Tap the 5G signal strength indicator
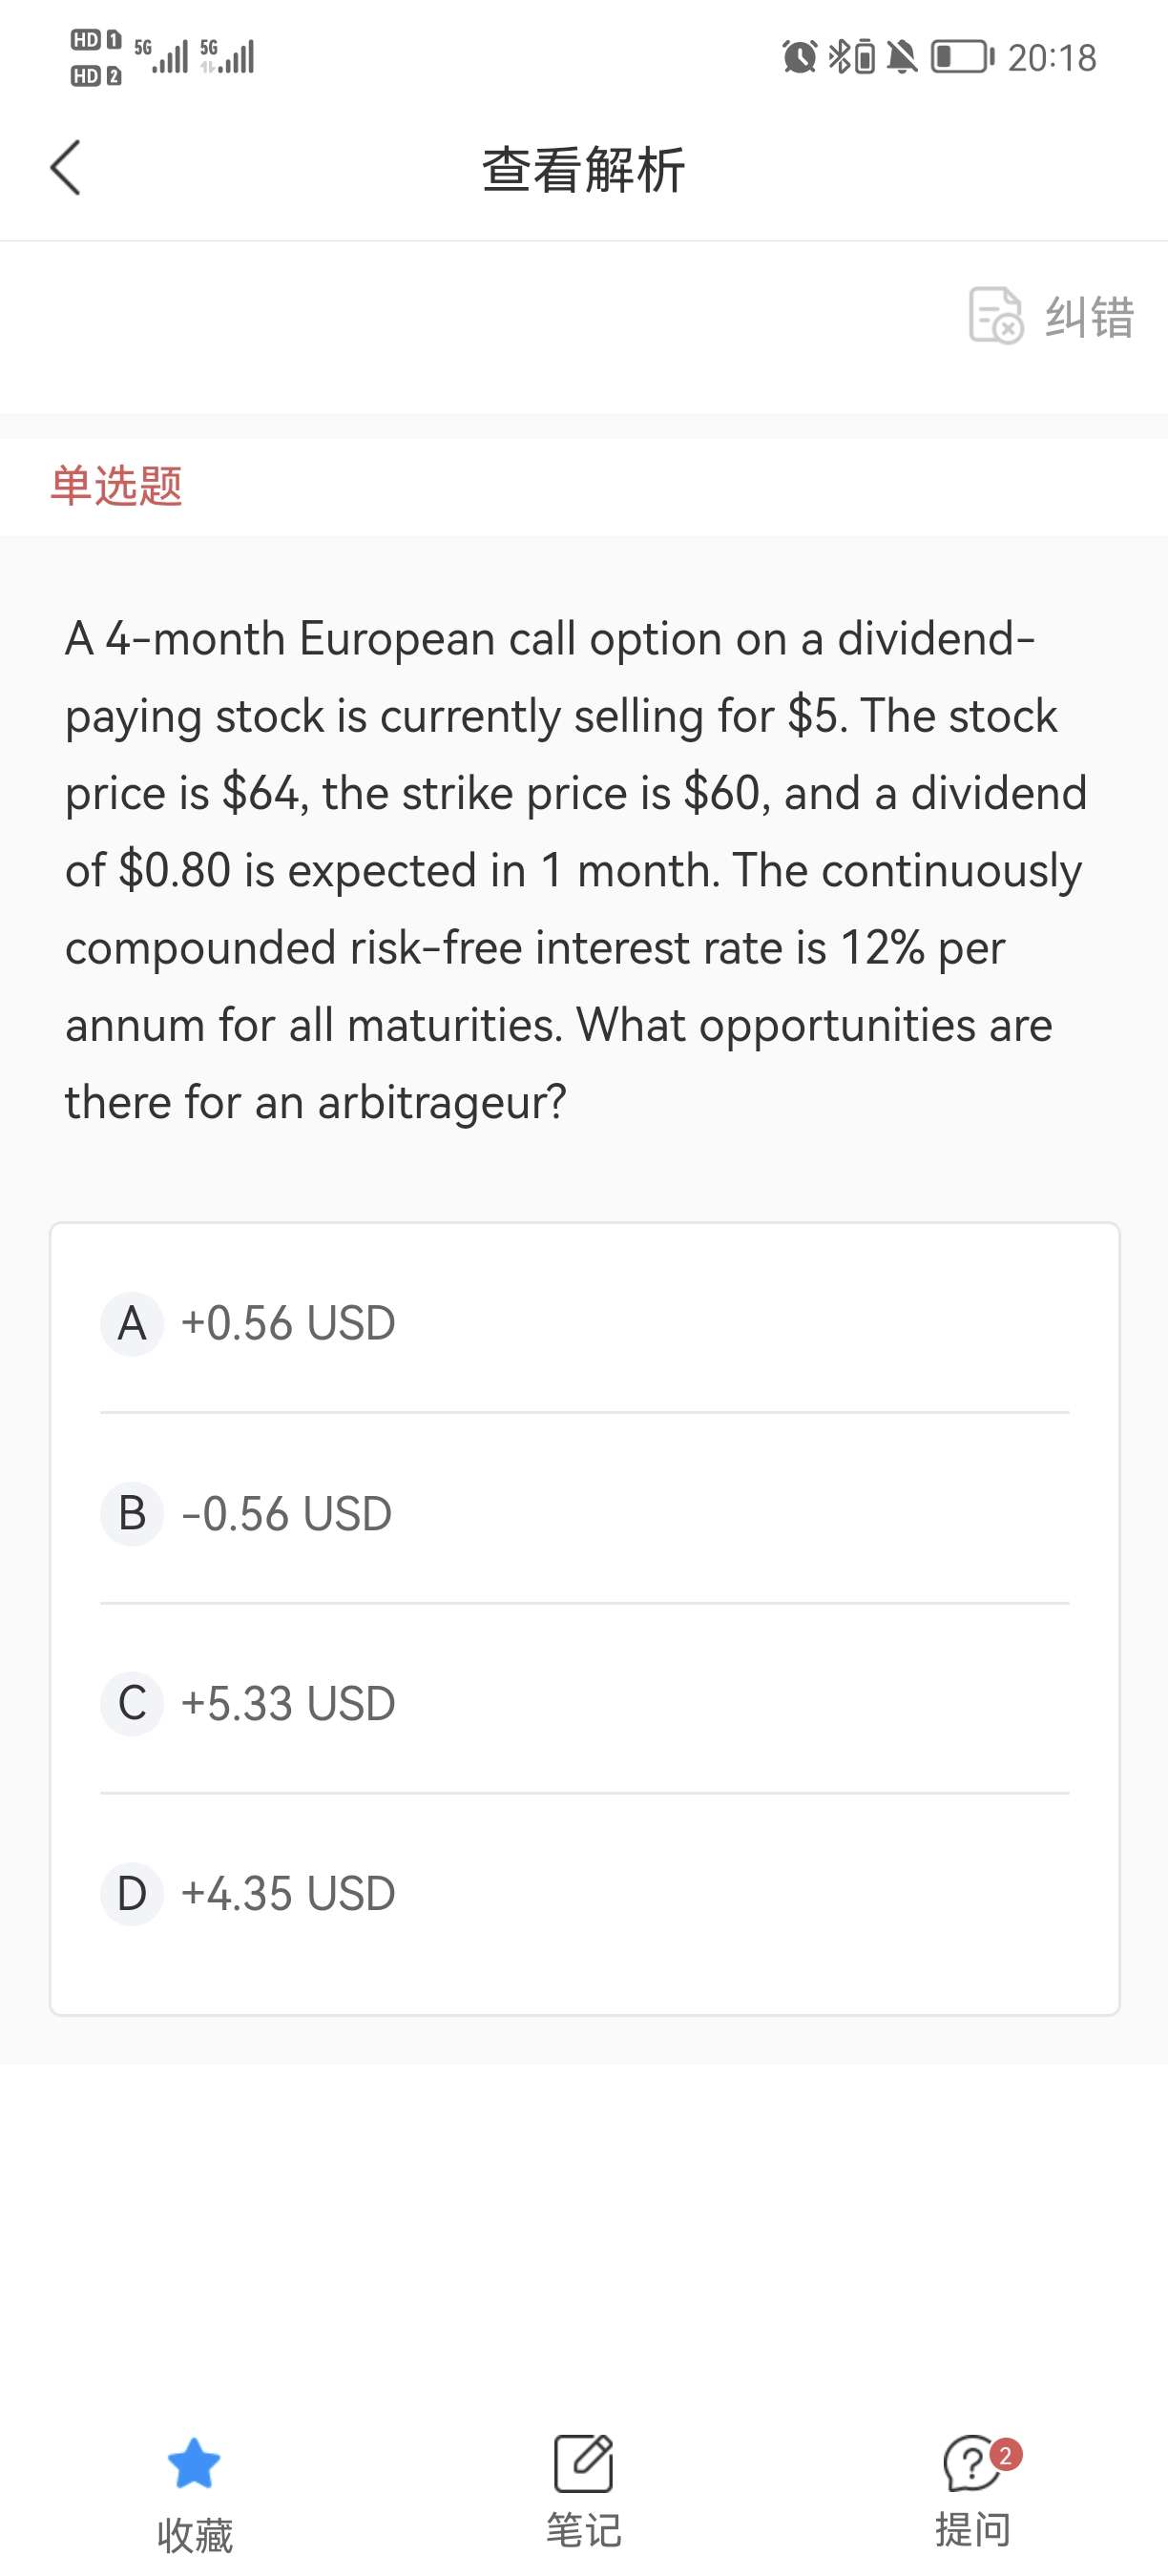The image size is (1168, 2576). coord(162,57)
